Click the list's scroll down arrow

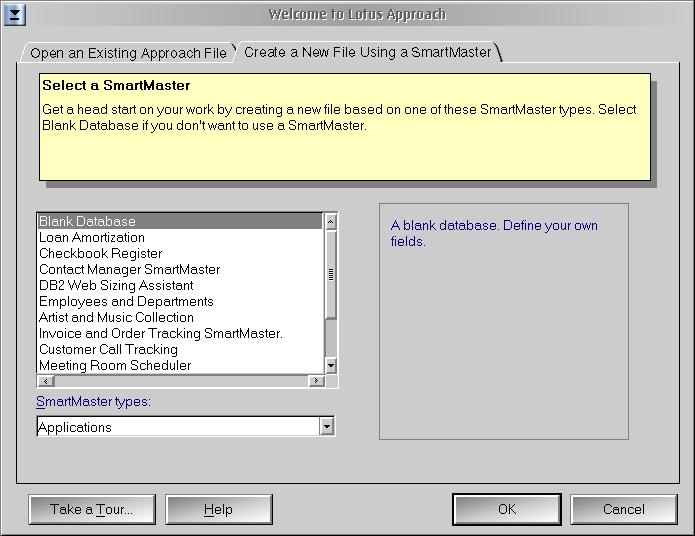pos(331,365)
